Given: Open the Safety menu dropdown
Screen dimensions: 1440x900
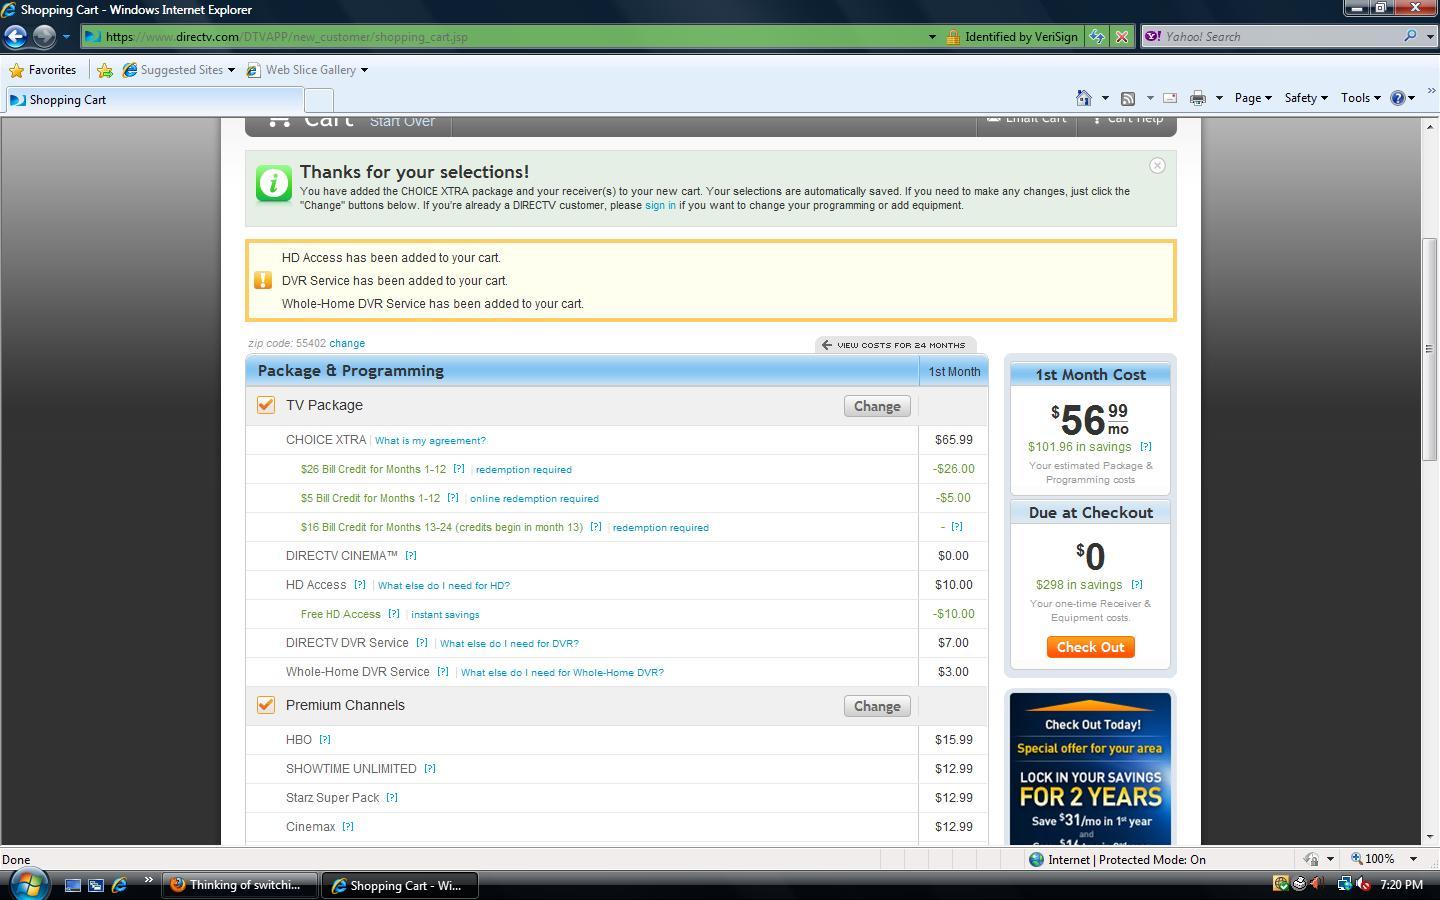Looking at the screenshot, I should pos(1306,98).
